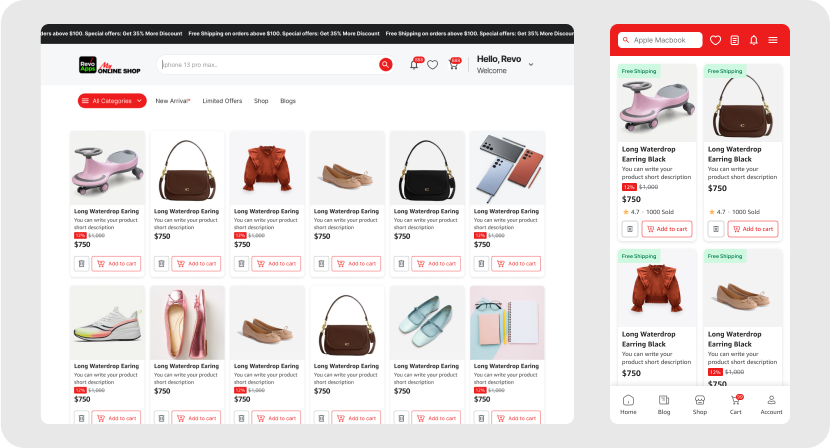The image size is (830, 448).
Task: Open notifications bell in desktop header
Action: (414, 65)
